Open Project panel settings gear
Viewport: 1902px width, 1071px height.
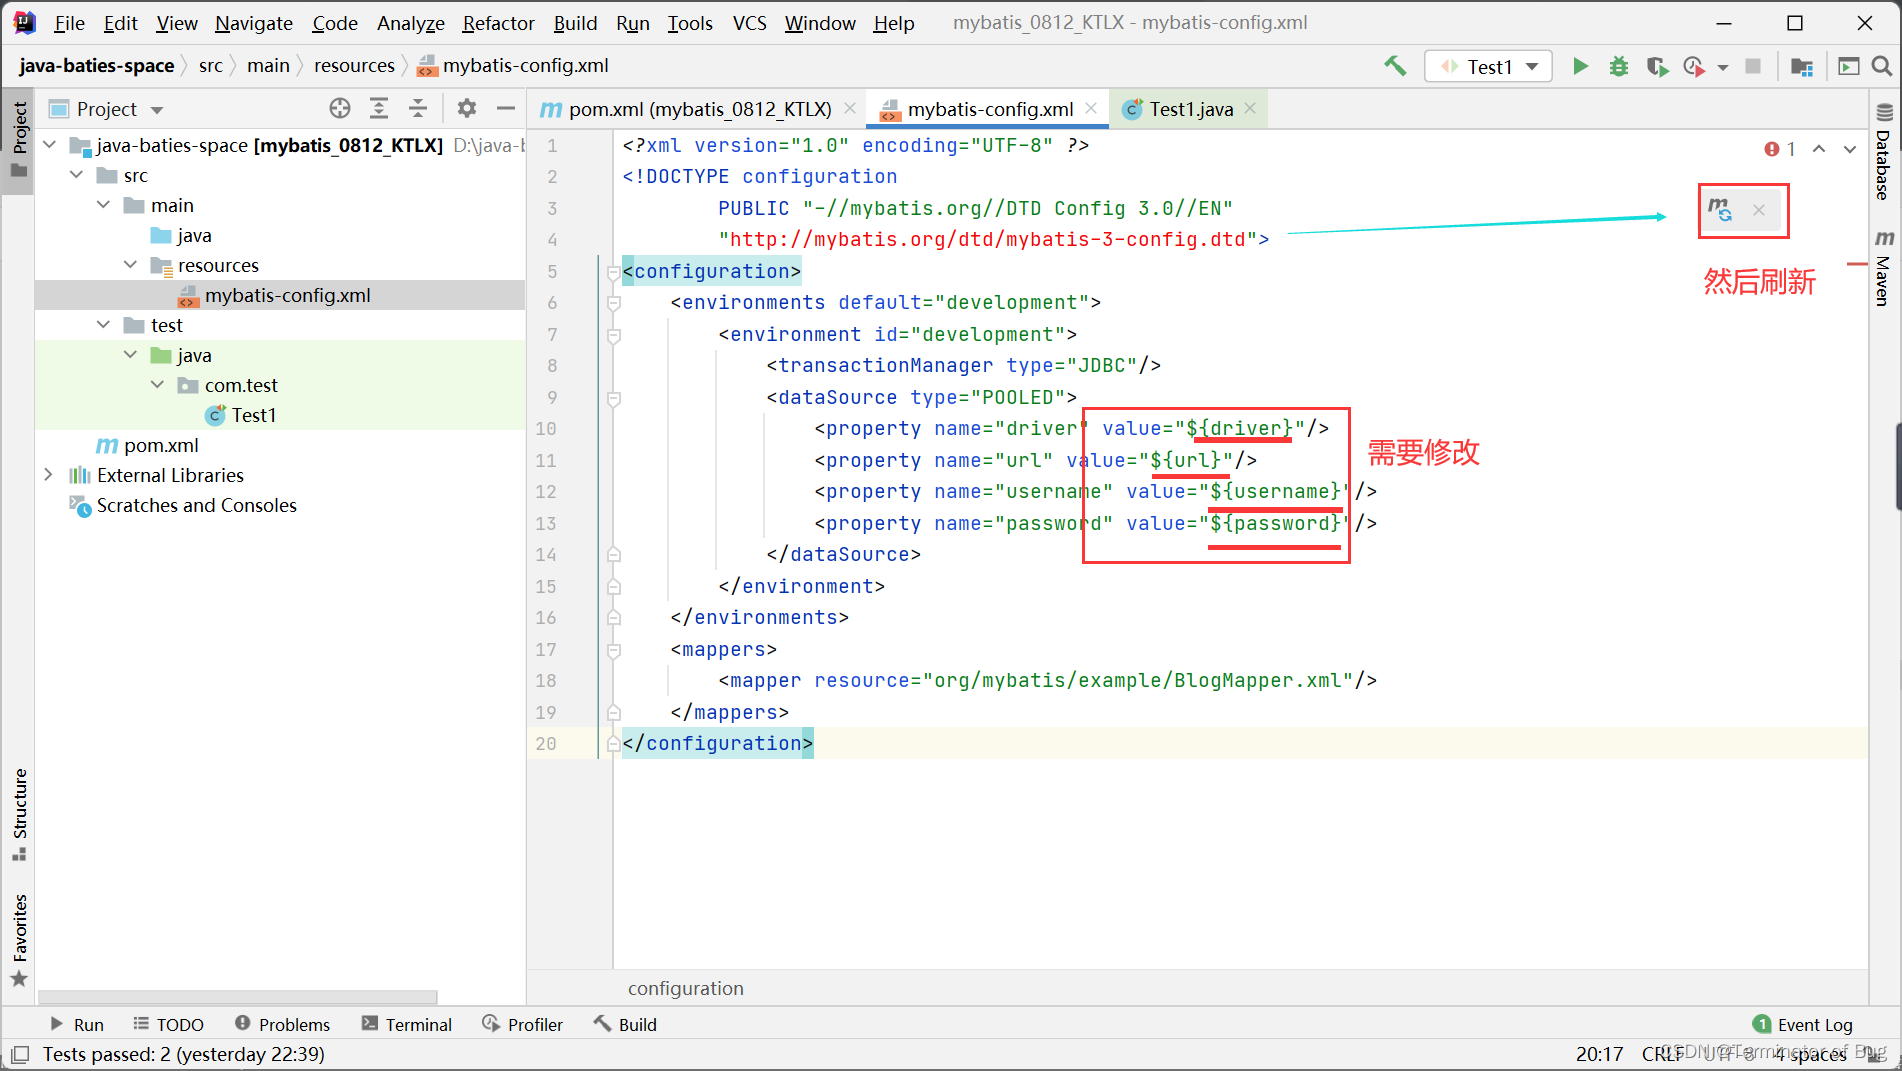point(467,108)
